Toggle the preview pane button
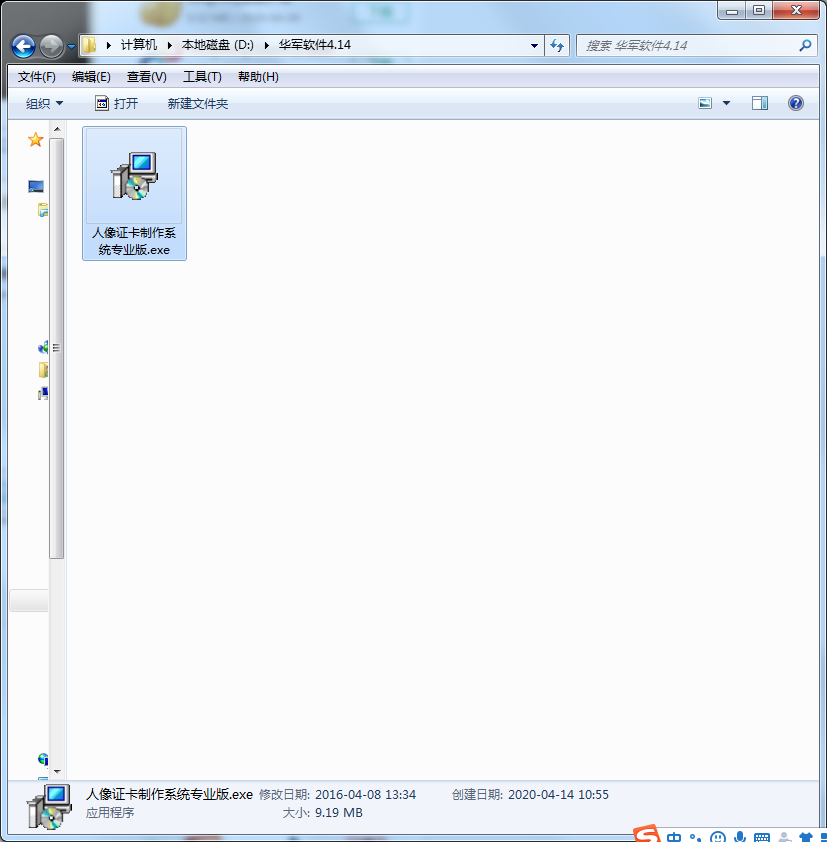827x842 pixels. click(x=760, y=103)
